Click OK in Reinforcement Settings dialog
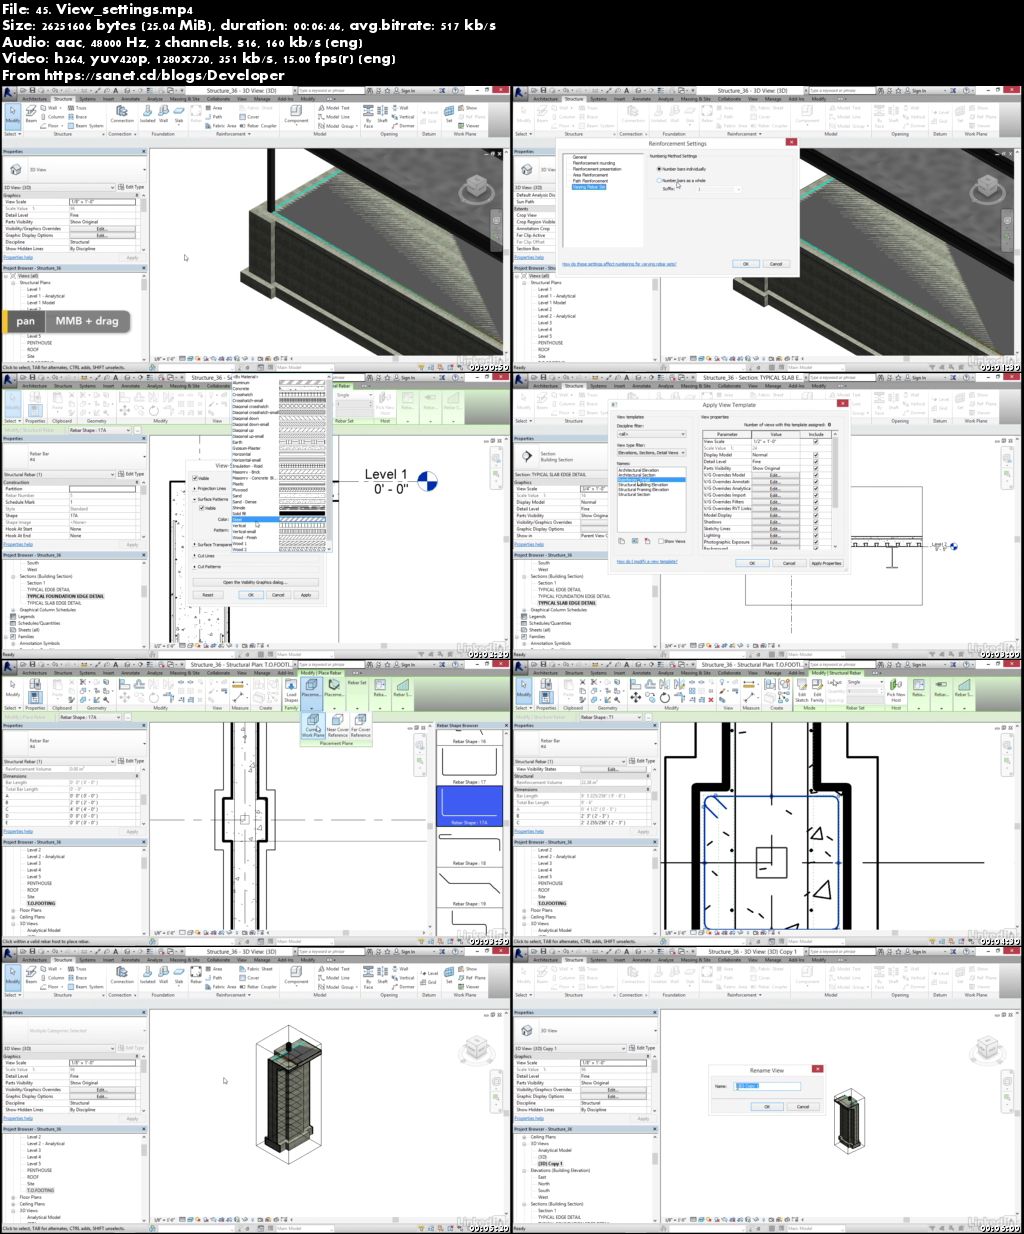The image size is (1024, 1234). pos(746,264)
